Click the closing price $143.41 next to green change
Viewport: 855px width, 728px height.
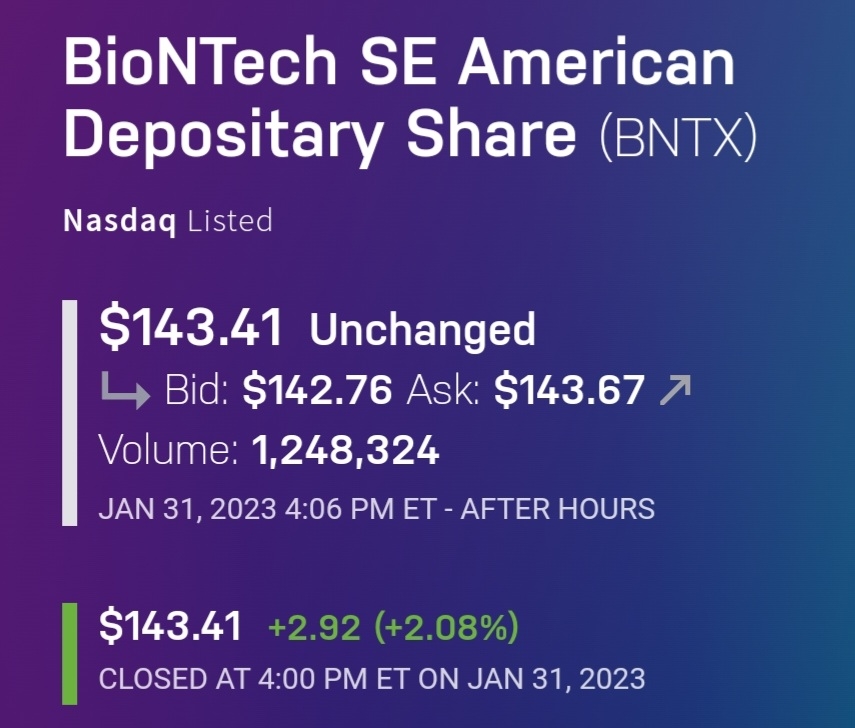tap(171, 627)
